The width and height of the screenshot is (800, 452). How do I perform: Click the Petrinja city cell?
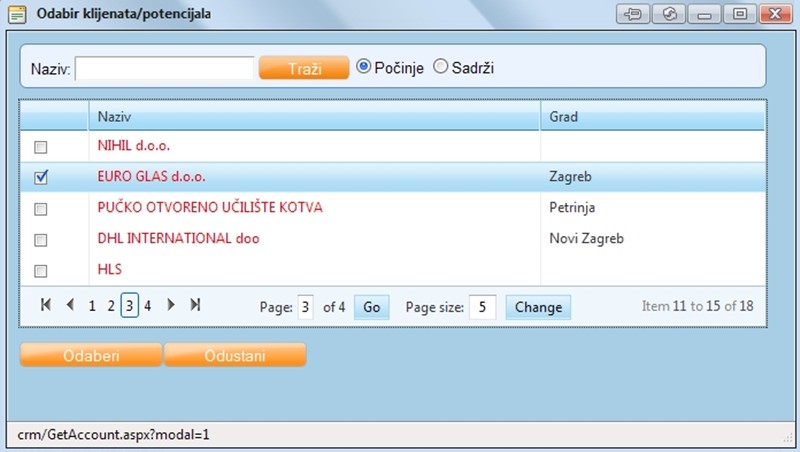[572, 208]
